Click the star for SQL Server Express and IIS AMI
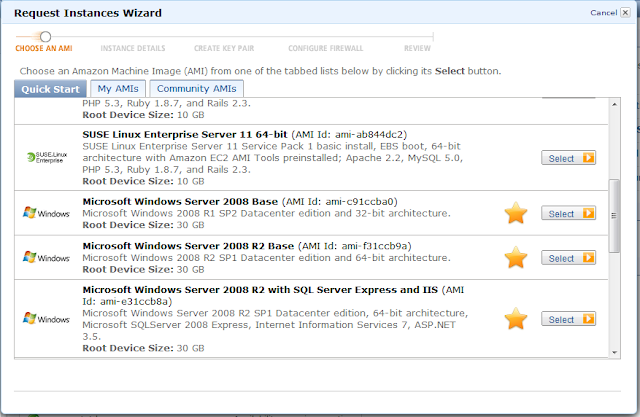The image size is (640, 417). point(516,318)
